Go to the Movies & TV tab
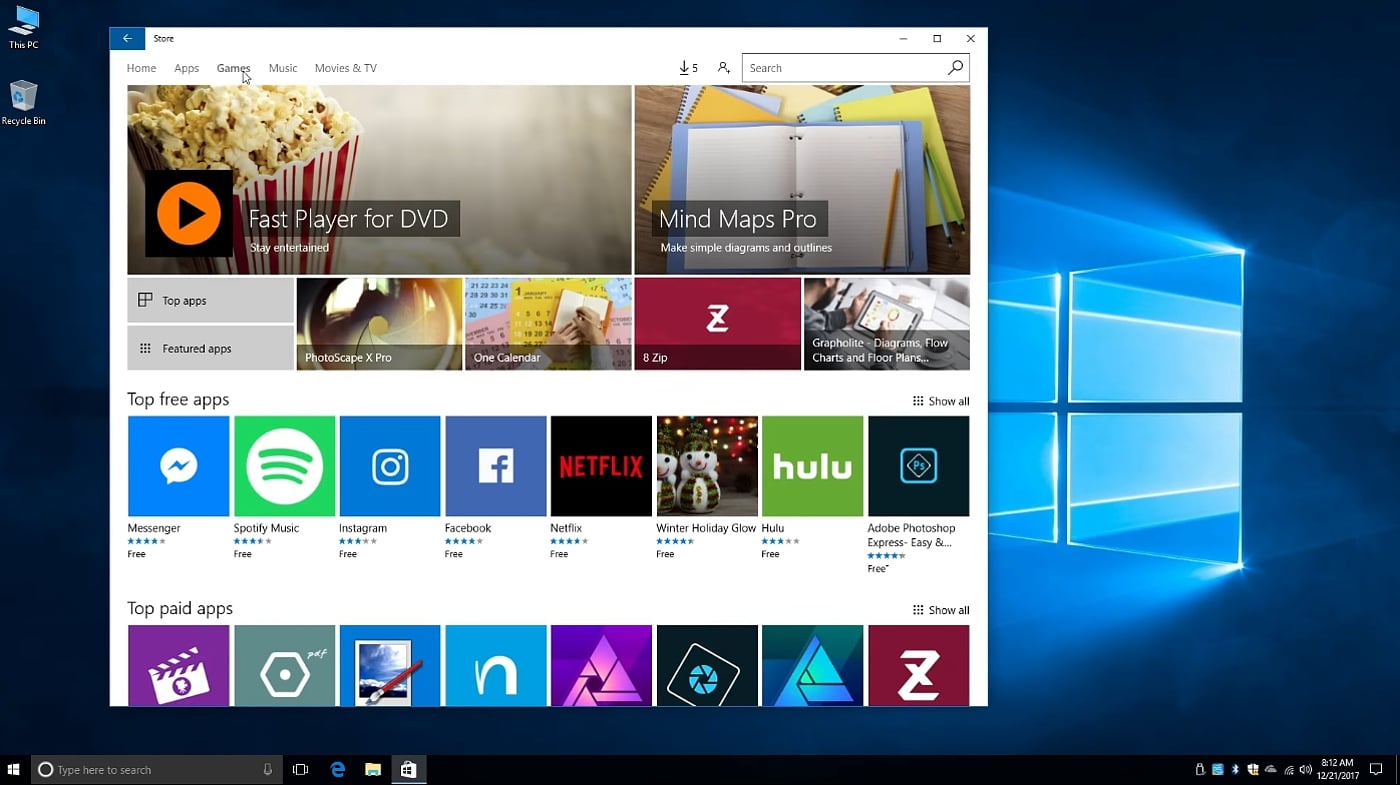This screenshot has height=785, width=1400. pos(345,68)
